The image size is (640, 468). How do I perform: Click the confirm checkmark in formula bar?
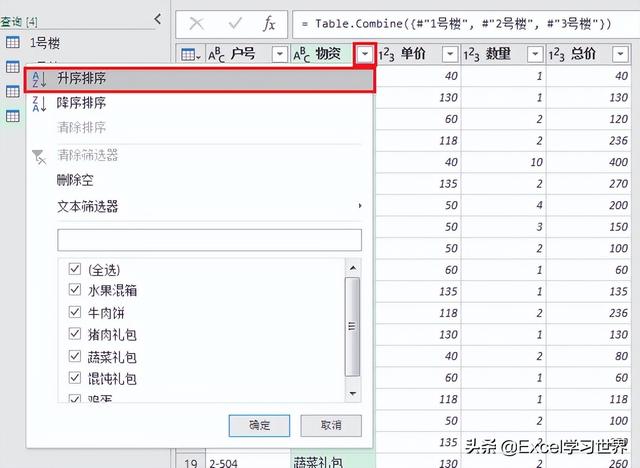point(236,23)
